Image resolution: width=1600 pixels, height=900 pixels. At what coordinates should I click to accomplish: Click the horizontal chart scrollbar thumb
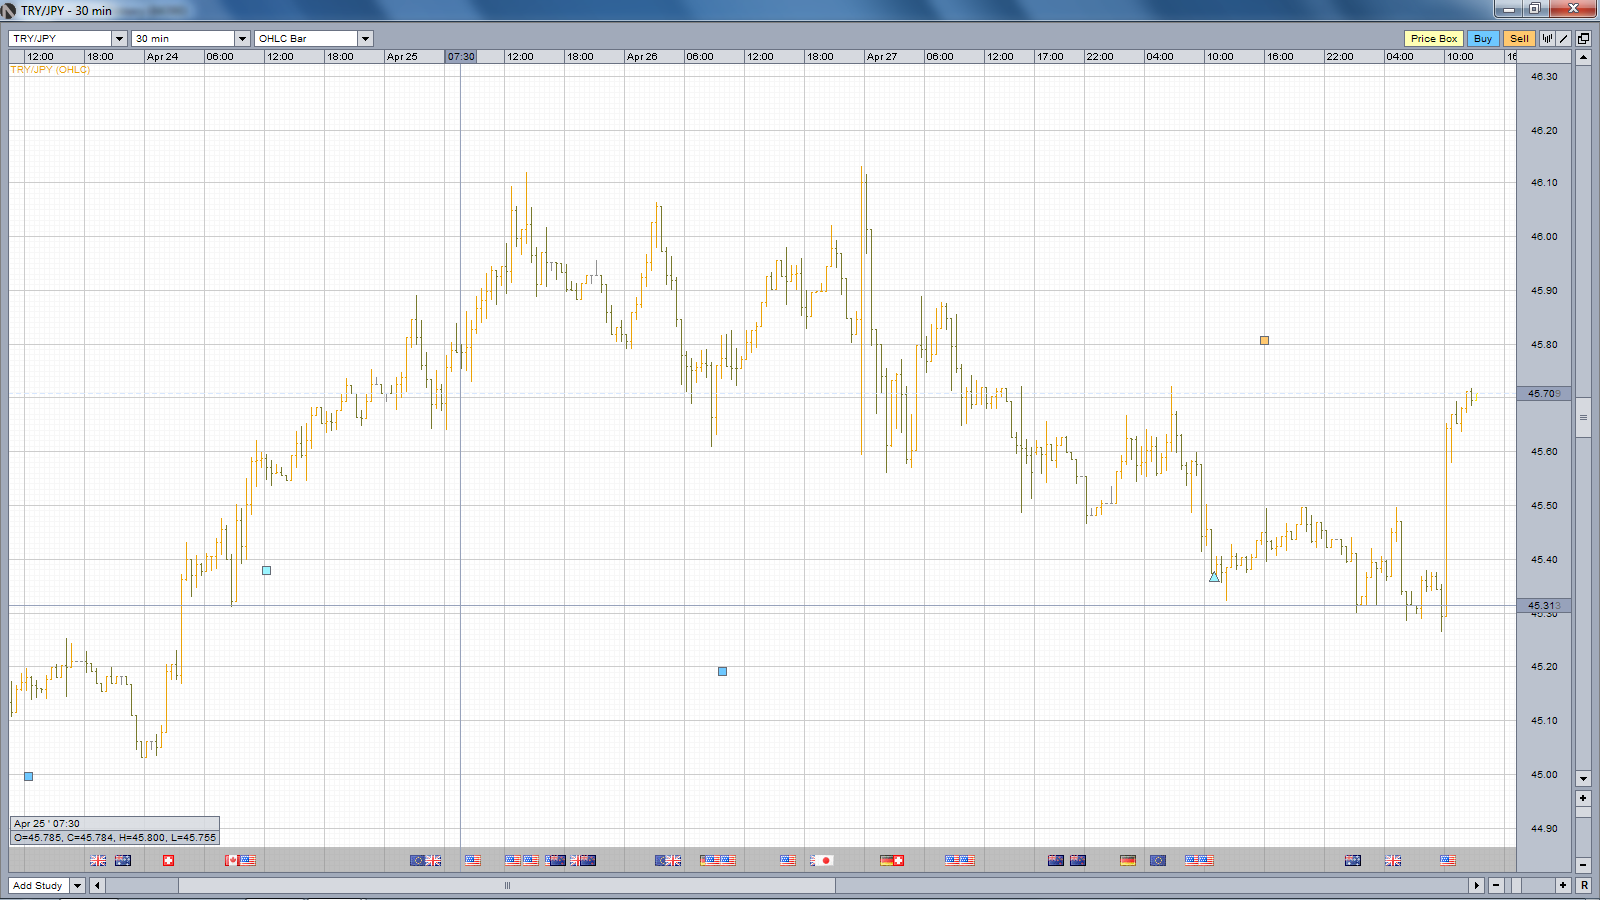point(507,885)
